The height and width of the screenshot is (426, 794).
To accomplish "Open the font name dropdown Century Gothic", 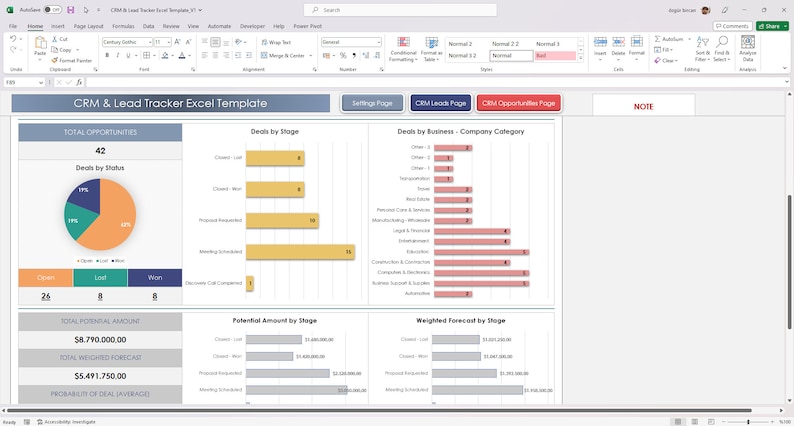I will click(150, 42).
